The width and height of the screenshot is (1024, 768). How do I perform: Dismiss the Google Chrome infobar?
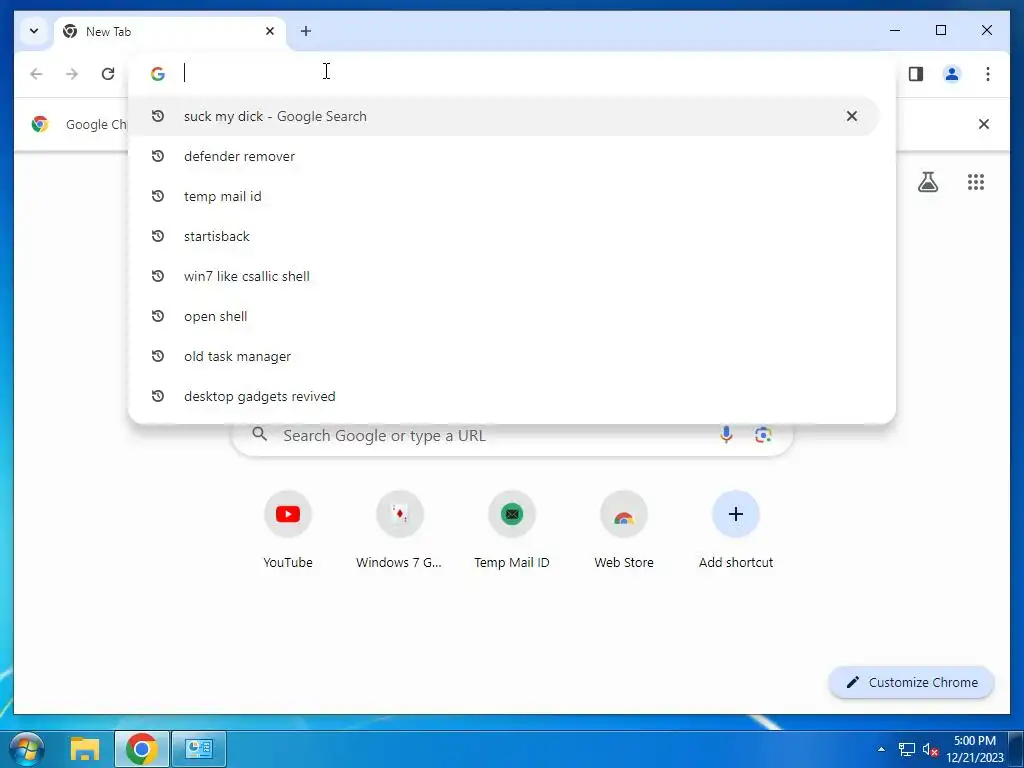tap(984, 124)
